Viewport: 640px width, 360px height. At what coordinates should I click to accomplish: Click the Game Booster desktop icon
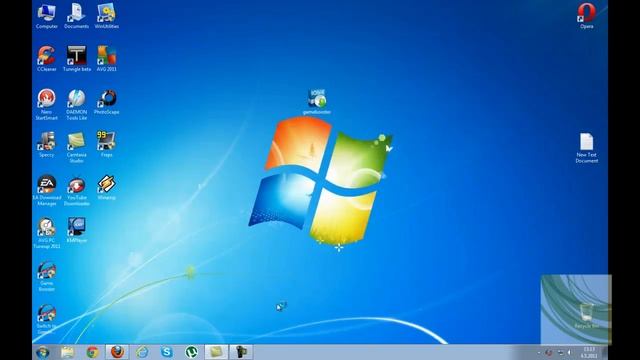47,277
